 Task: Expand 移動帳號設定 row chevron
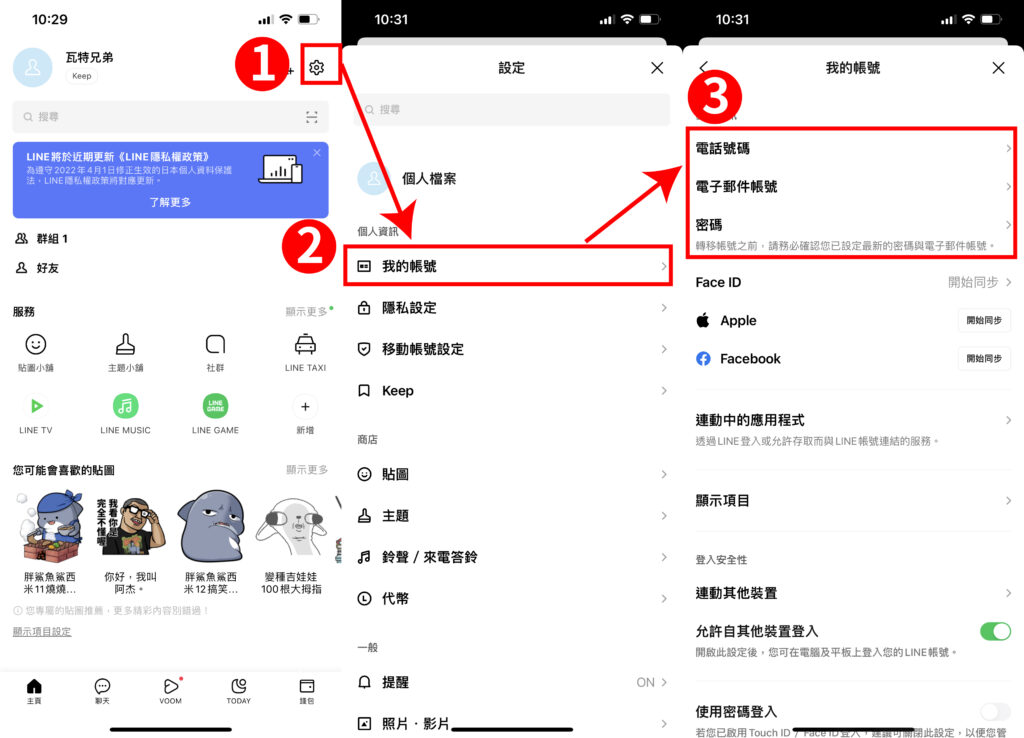pyautogui.click(x=664, y=349)
